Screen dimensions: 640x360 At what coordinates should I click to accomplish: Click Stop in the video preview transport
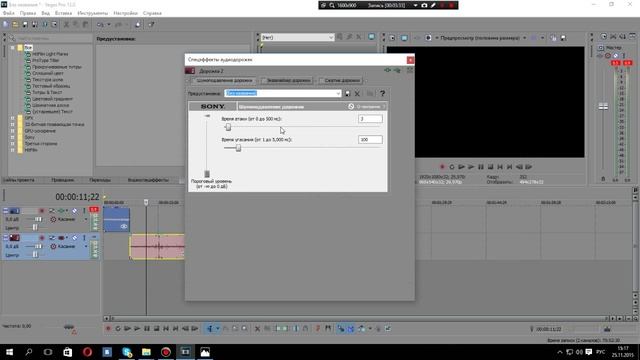tap(491, 167)
